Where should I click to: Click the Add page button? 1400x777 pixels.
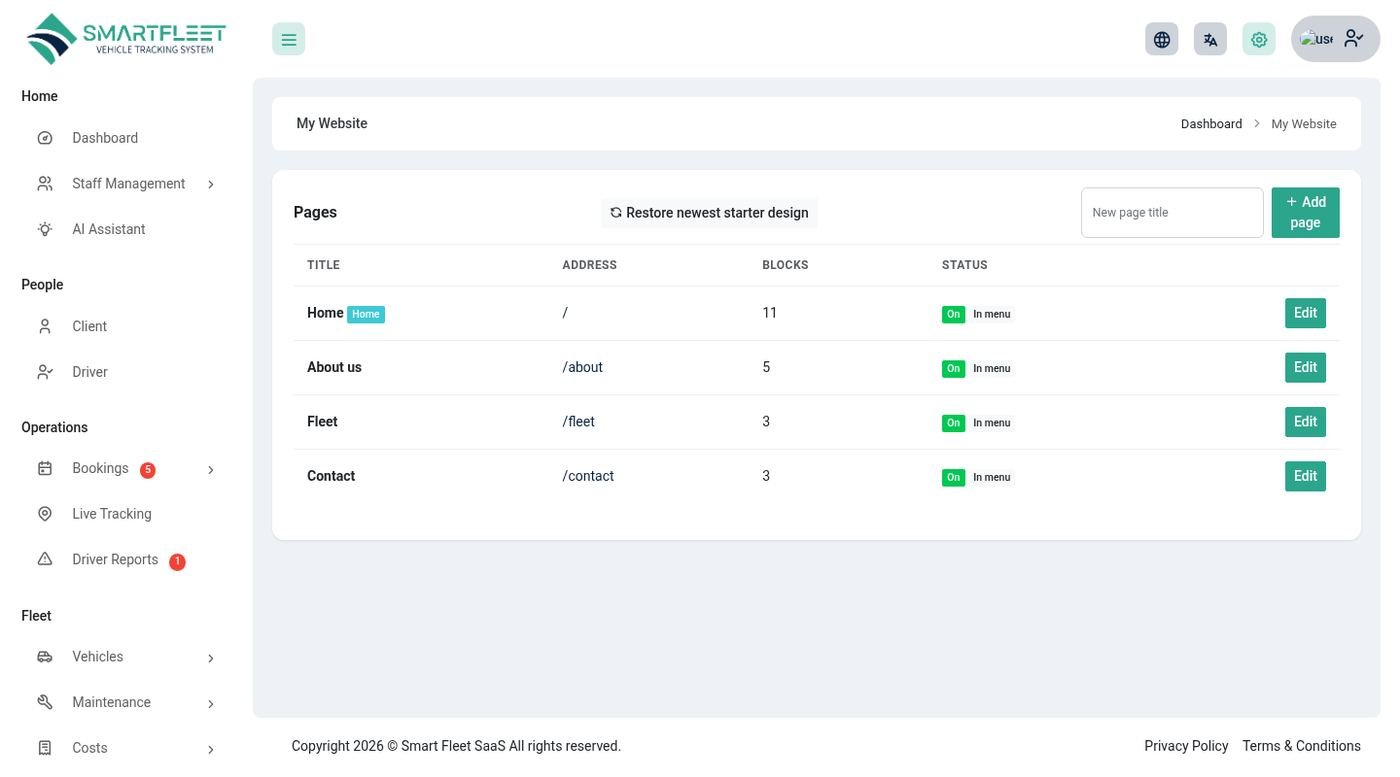click(x=1305, y=212)
